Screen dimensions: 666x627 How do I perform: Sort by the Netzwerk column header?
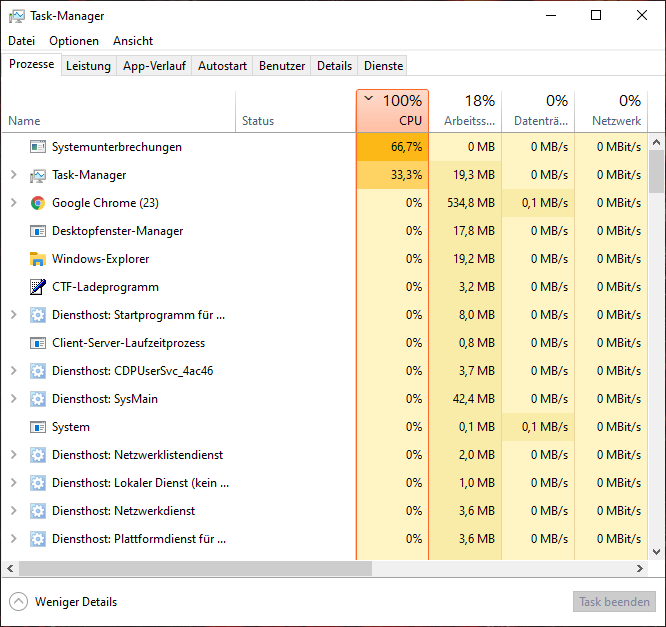click(x=611, y=111)
